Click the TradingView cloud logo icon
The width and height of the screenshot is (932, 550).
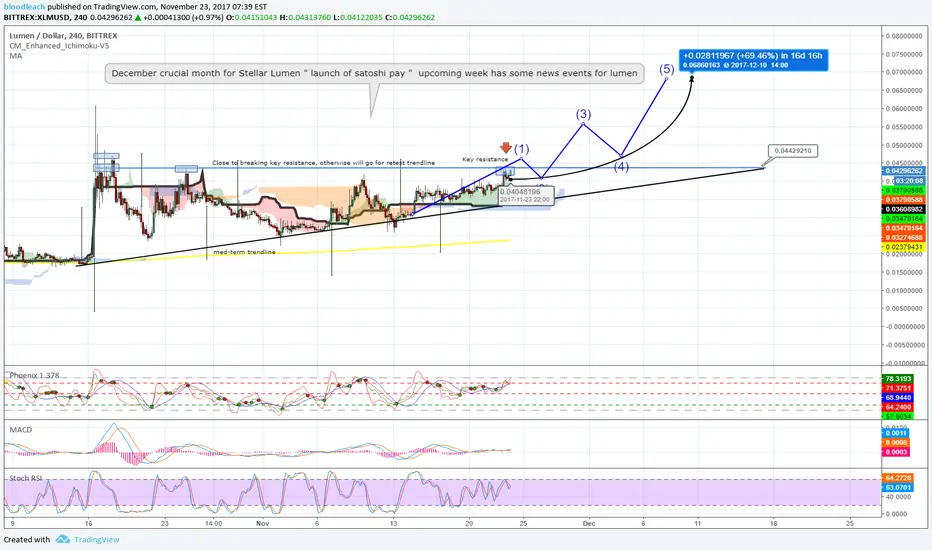pos(62,539)
